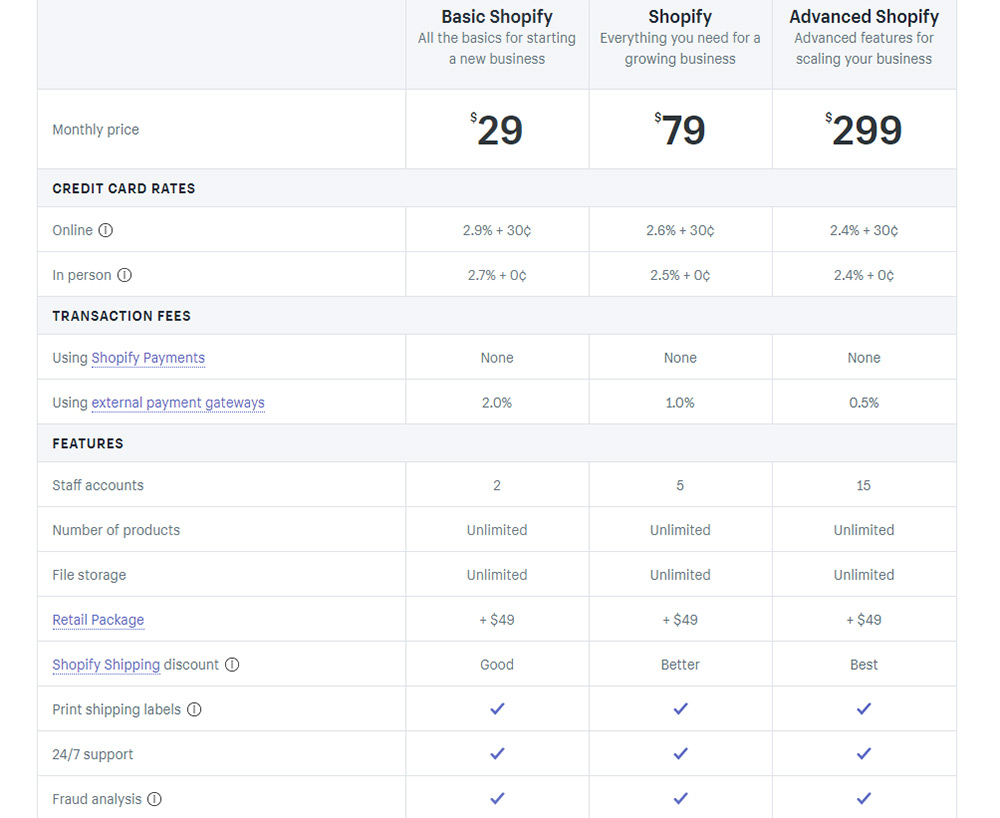1000x818 pixels.
Task: Click the Print shipping labels row label
Action: [117, 710]
